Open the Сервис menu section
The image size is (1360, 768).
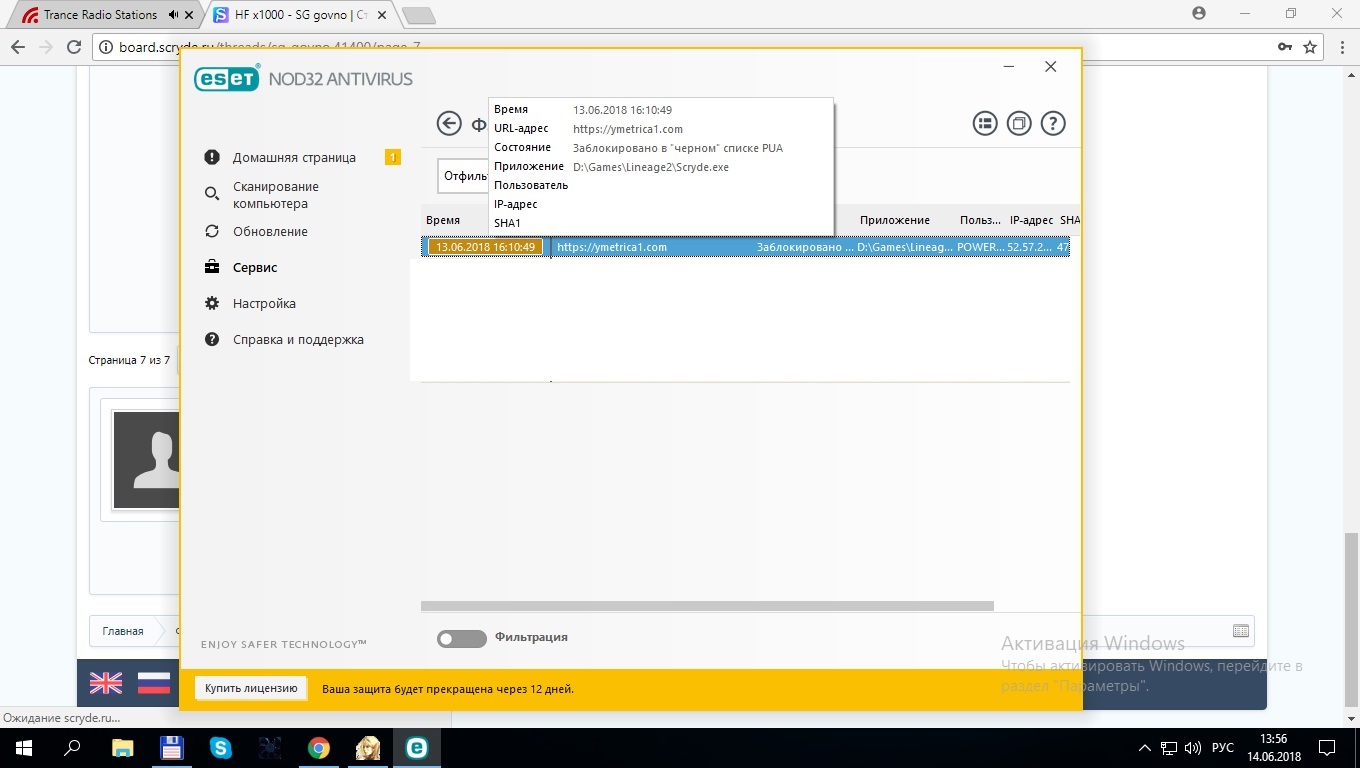pyautogui.click(x=255, y=267)
